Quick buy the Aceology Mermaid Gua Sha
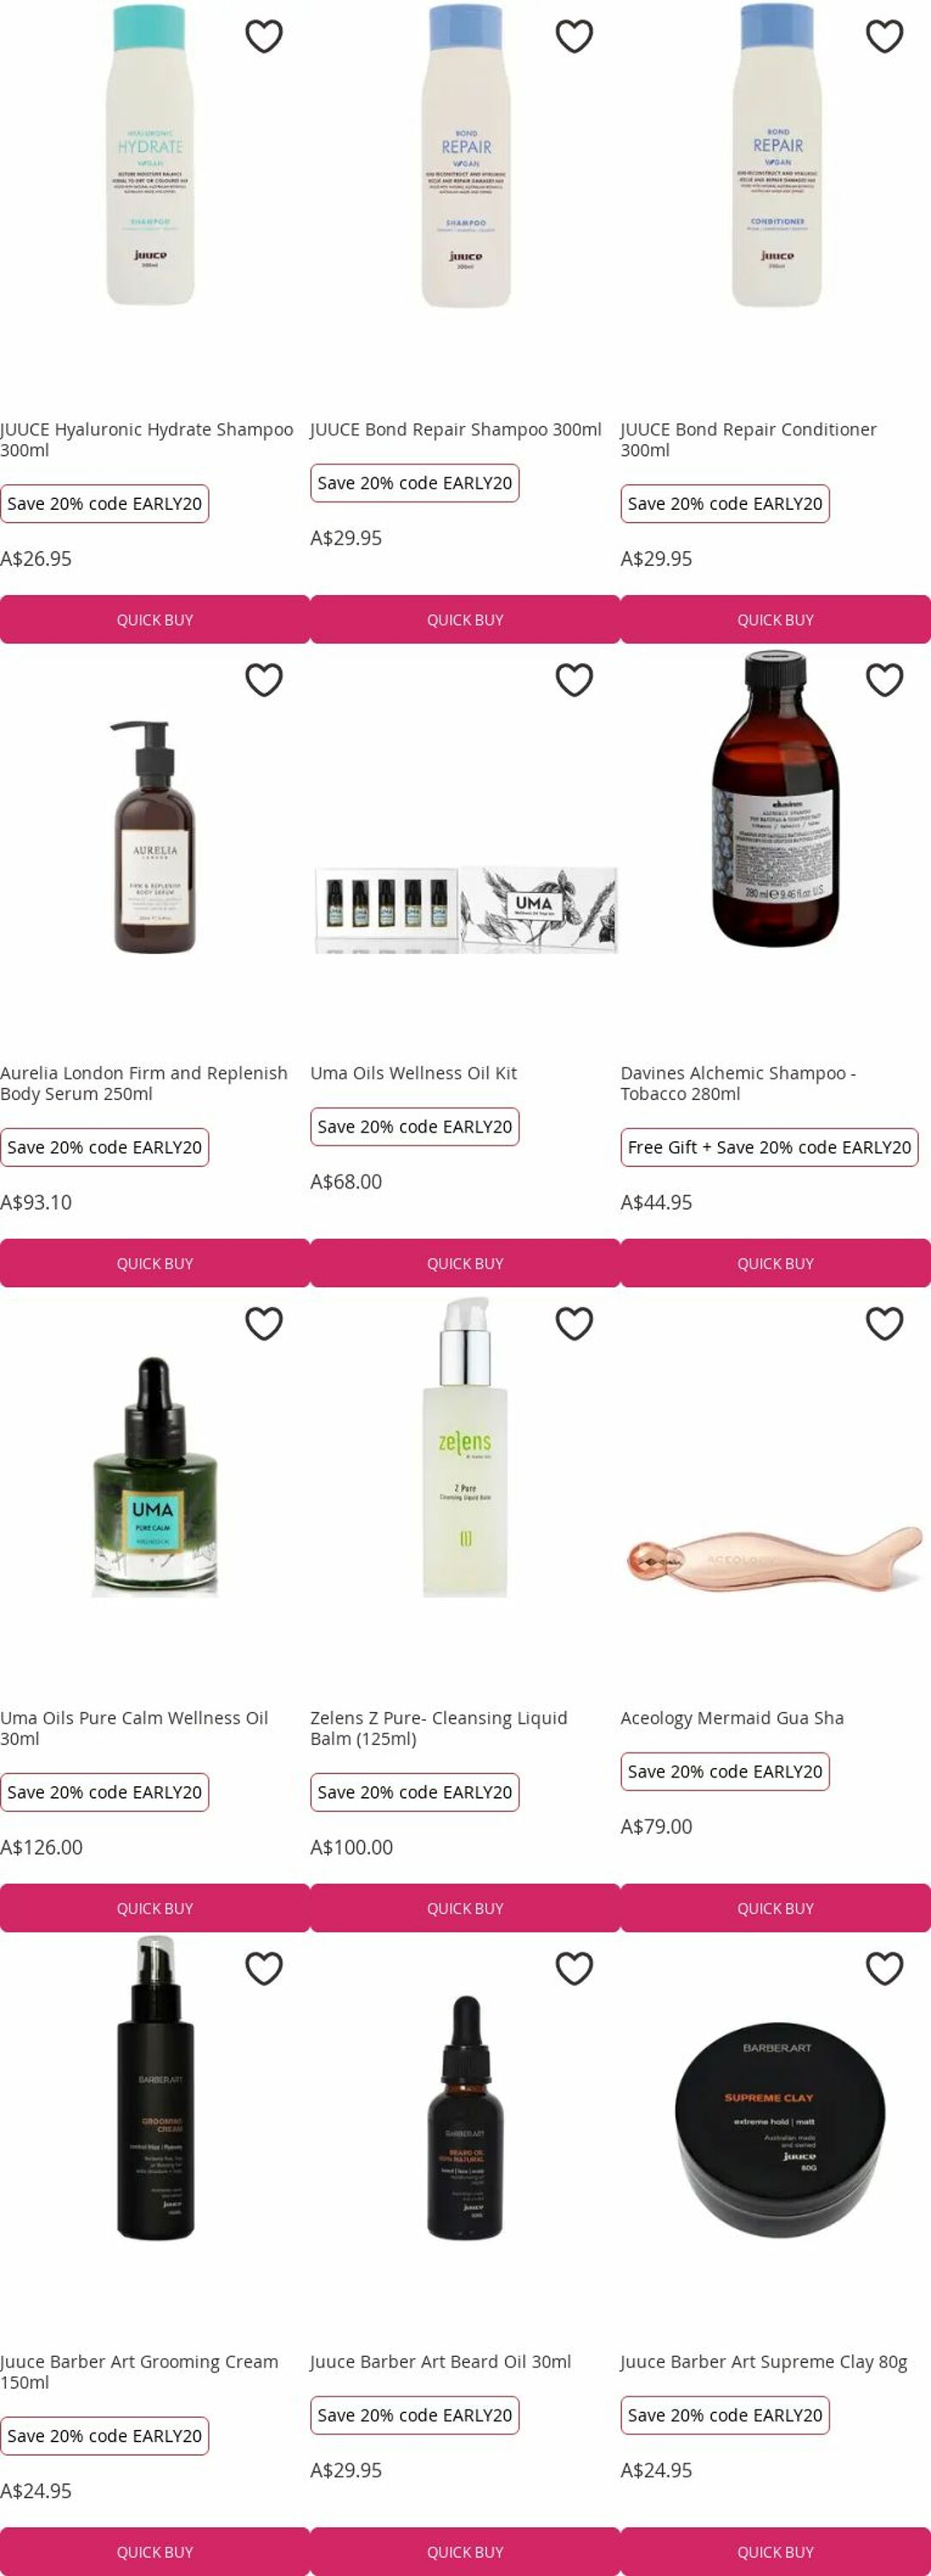The image size is (931, 2576). pos(775,1908)
